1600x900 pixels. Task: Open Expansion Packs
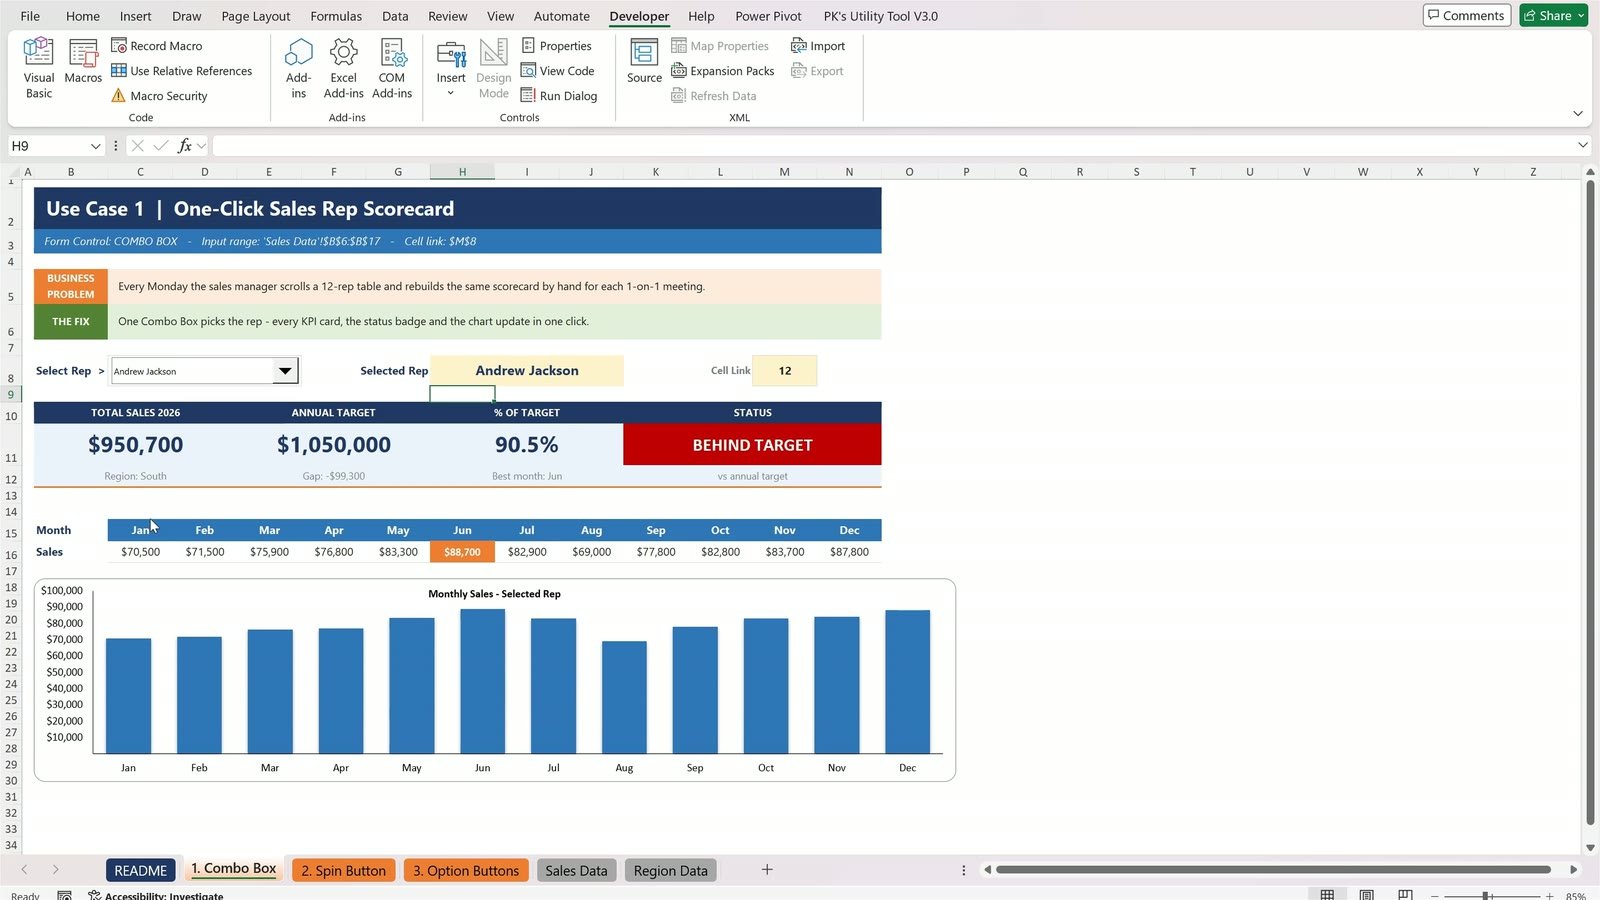(x=722, y=71)
